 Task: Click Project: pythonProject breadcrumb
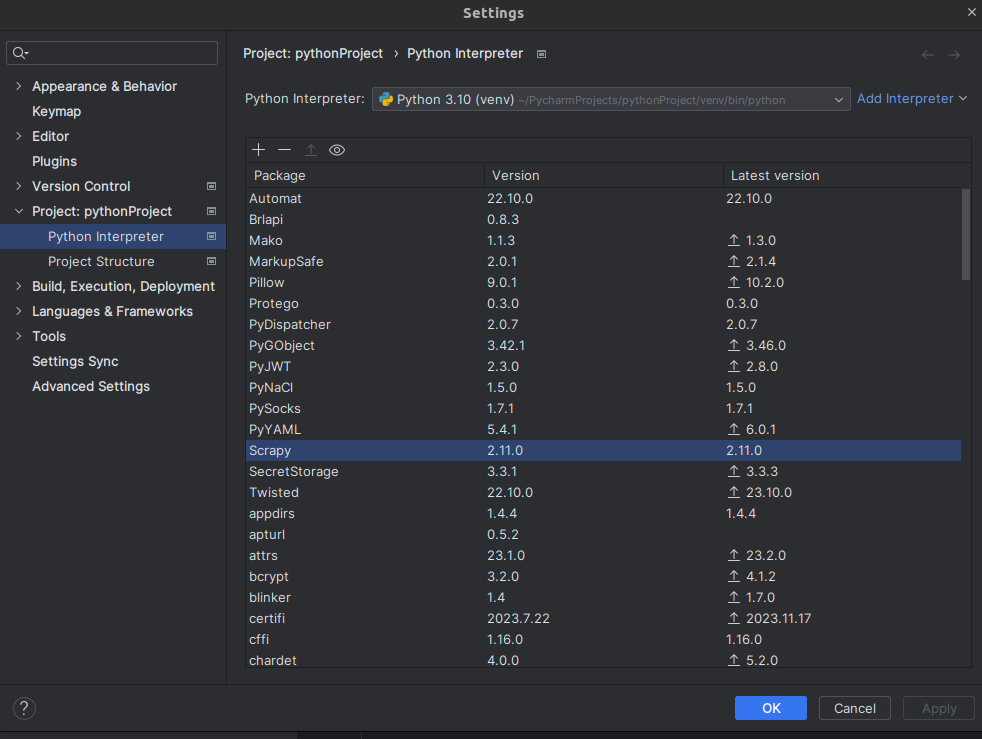(313, 54)
